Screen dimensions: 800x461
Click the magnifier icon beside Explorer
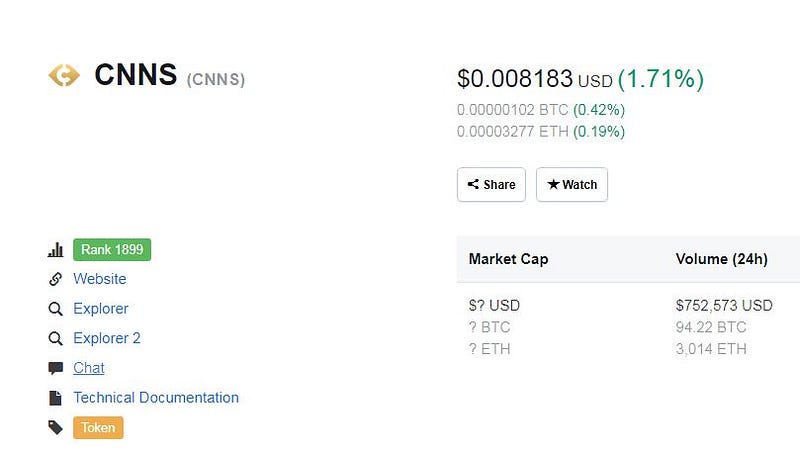click(56, 309)
